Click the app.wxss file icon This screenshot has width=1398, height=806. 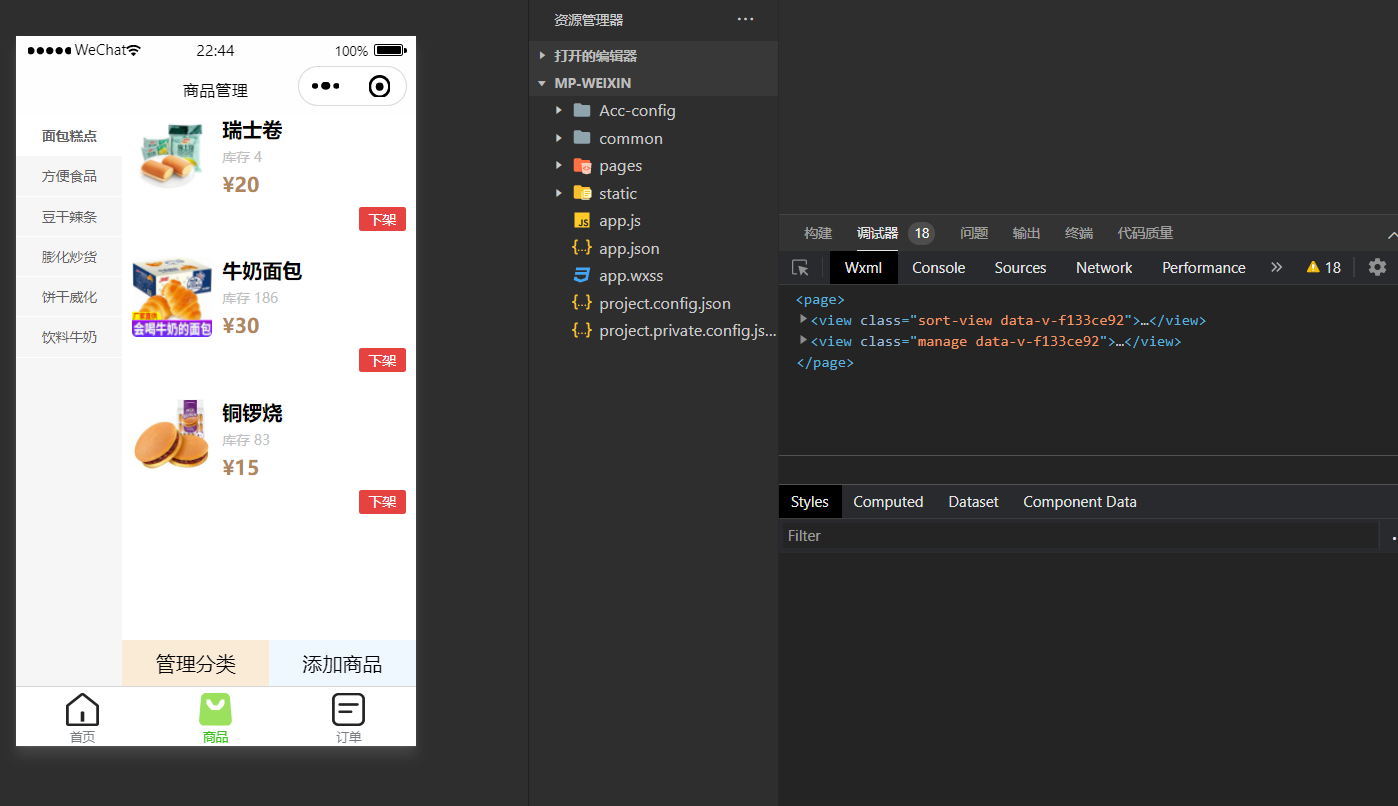(582, 275)
